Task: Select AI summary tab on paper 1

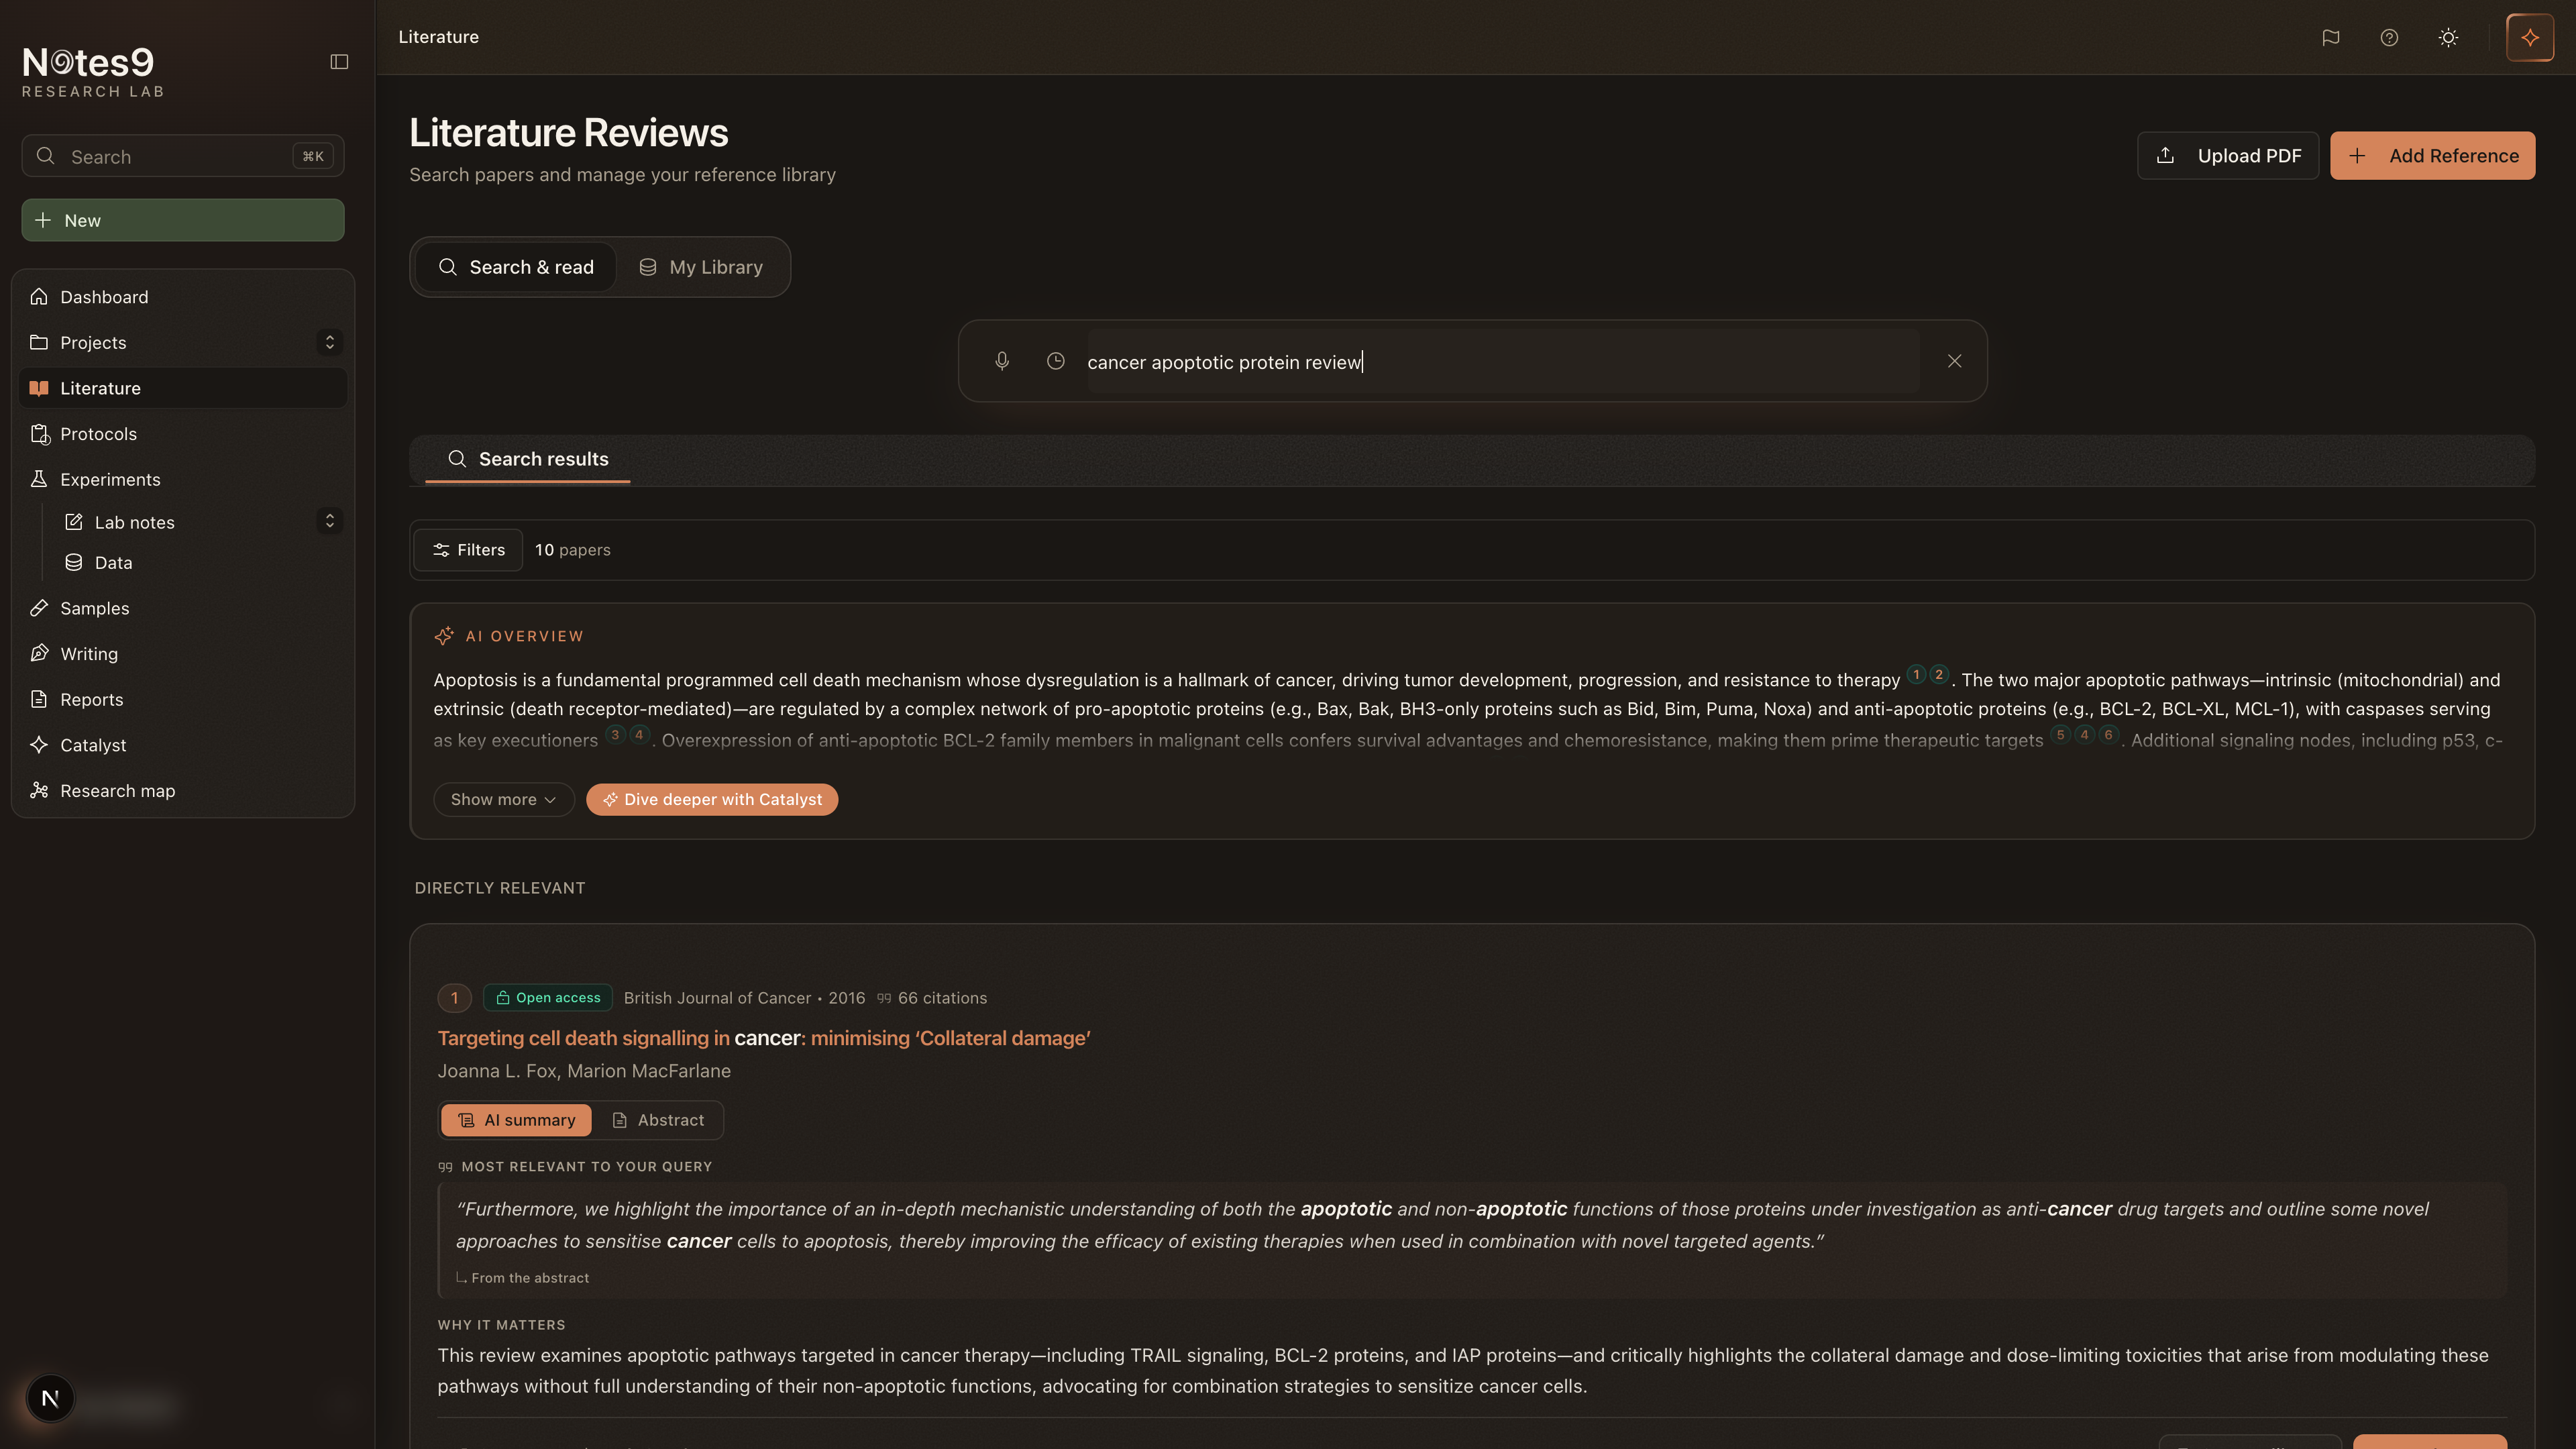Action: click(516, 1120)
